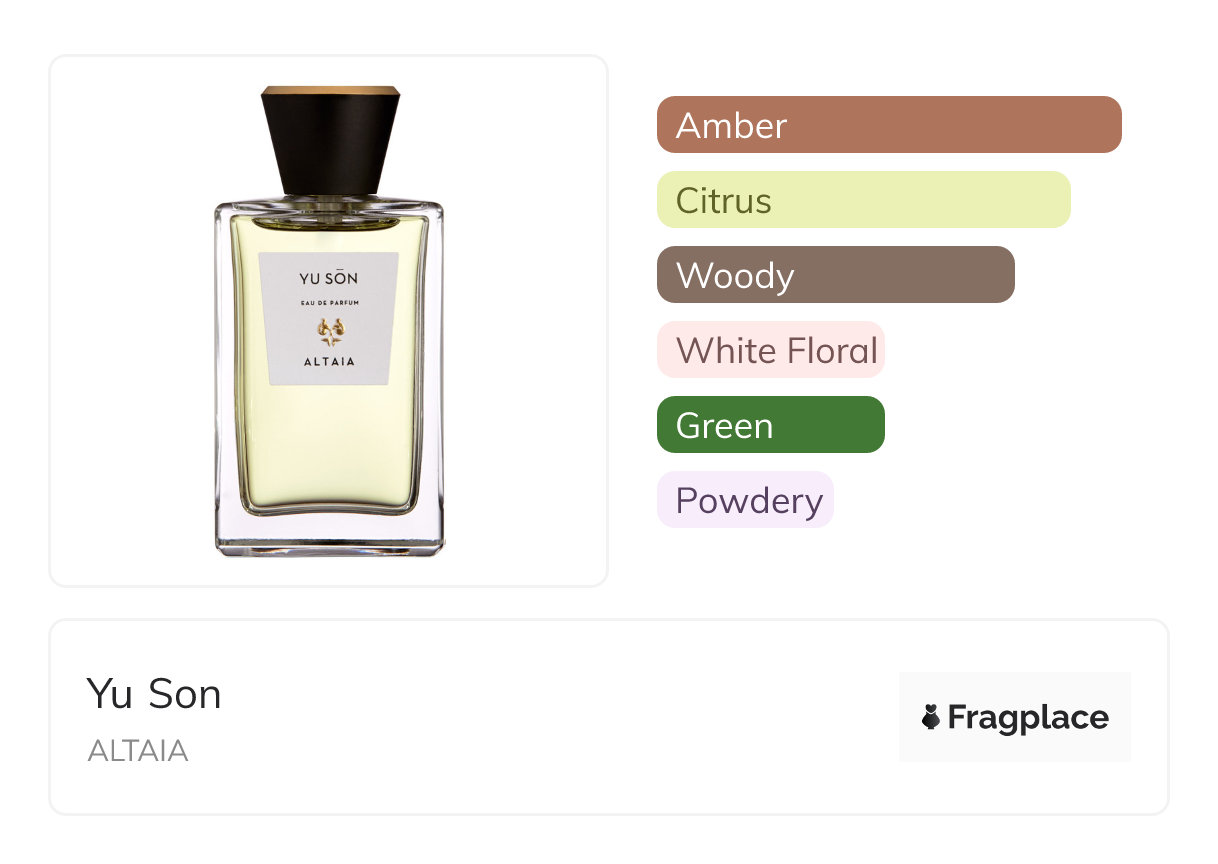Click the gold rim atop the bottle cap
The height and width of the screenshot is (864, 1218).
tap(331, 91)
